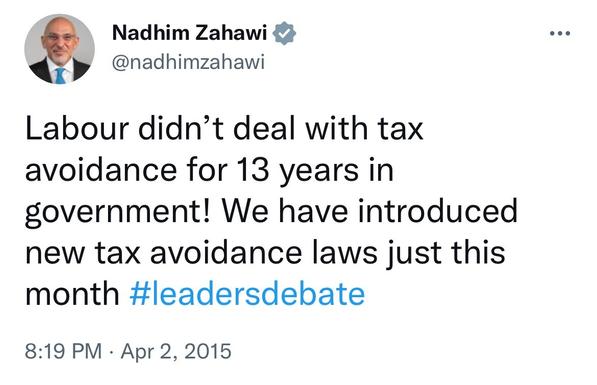This screenshot has width=597, height=385.
Task: Click the word 'month' before the hashtag
Action: click(72, 294)
